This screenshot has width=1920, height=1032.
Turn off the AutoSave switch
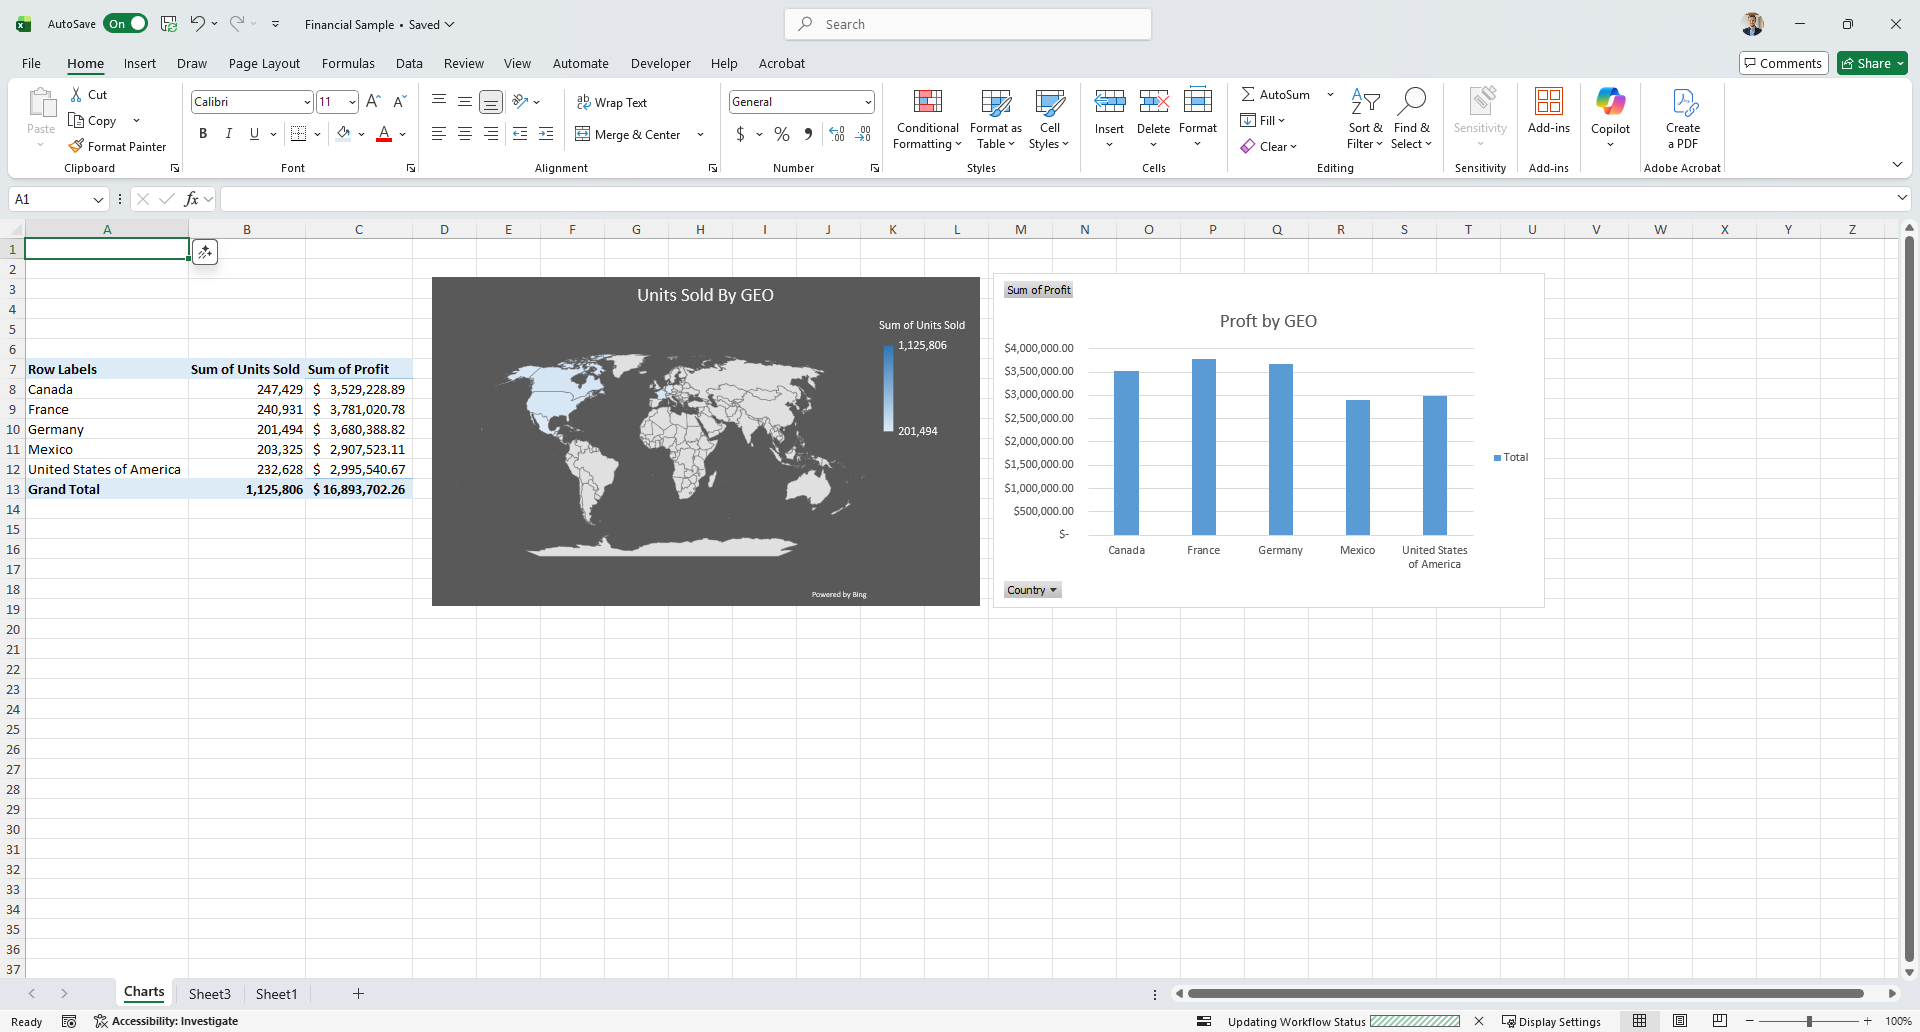click(x=126, y=24)
